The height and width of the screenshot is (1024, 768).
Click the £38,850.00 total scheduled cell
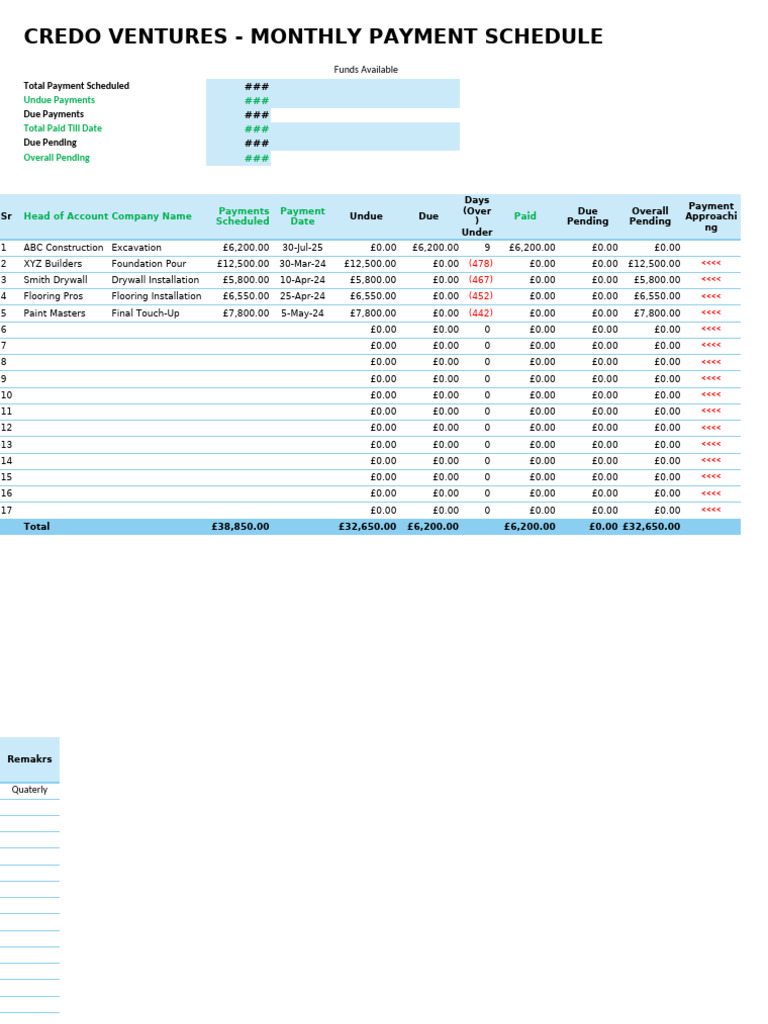pos(240,526)
